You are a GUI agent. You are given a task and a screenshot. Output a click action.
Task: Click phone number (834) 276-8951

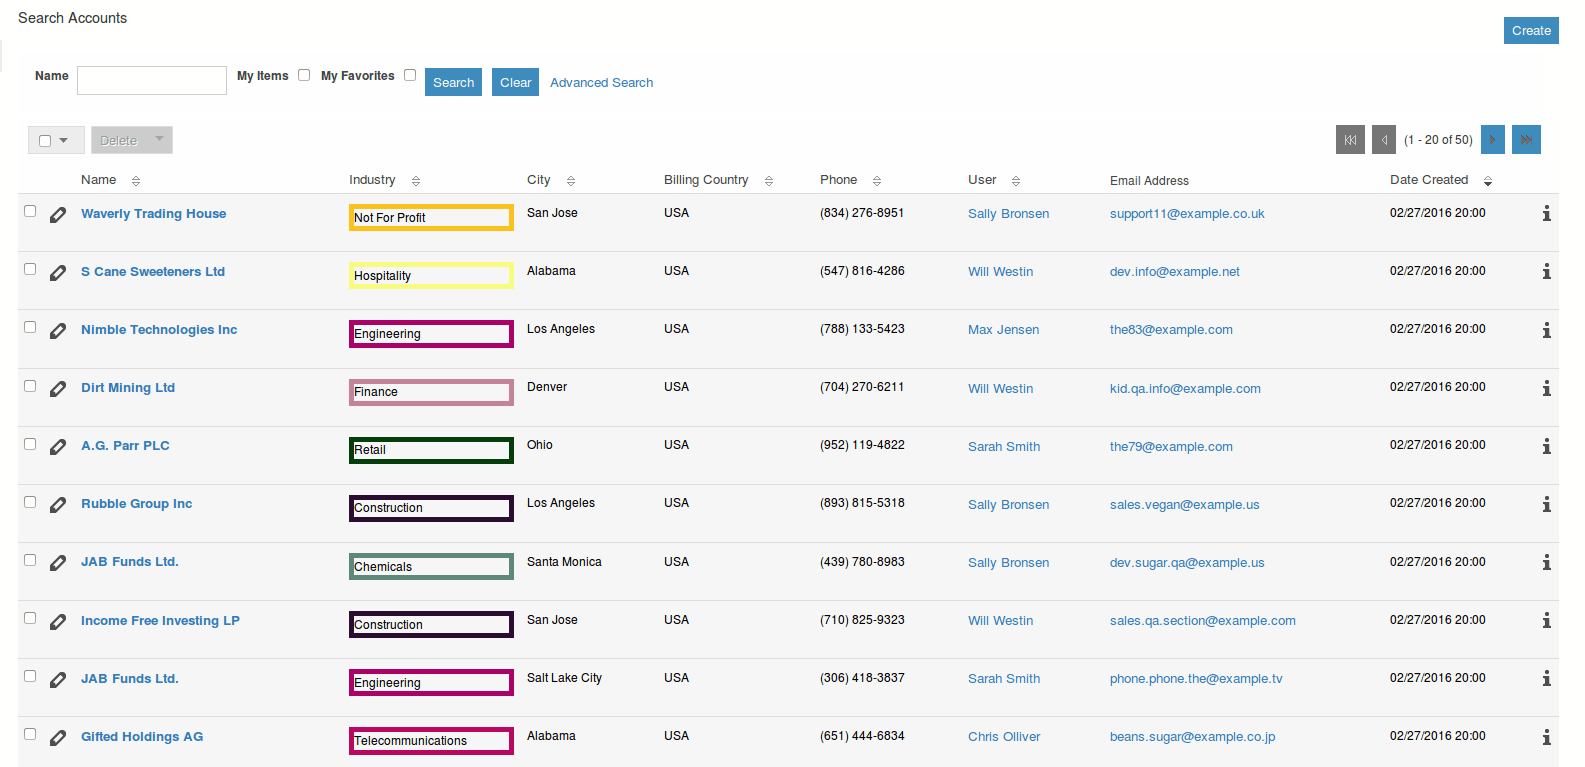(862, 213)
